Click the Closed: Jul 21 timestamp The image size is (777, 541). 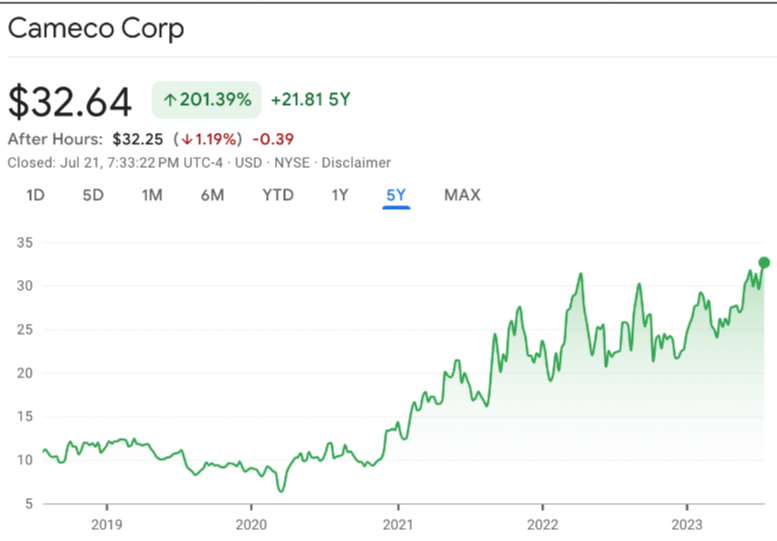click(x=115, y=163)
